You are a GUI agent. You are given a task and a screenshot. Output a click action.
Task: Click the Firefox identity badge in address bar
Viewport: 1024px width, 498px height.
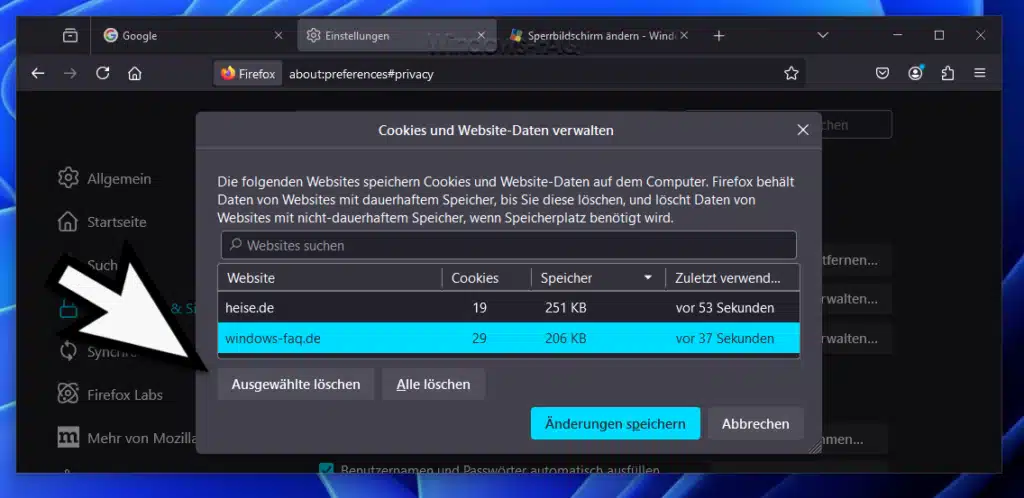point(248,74)
